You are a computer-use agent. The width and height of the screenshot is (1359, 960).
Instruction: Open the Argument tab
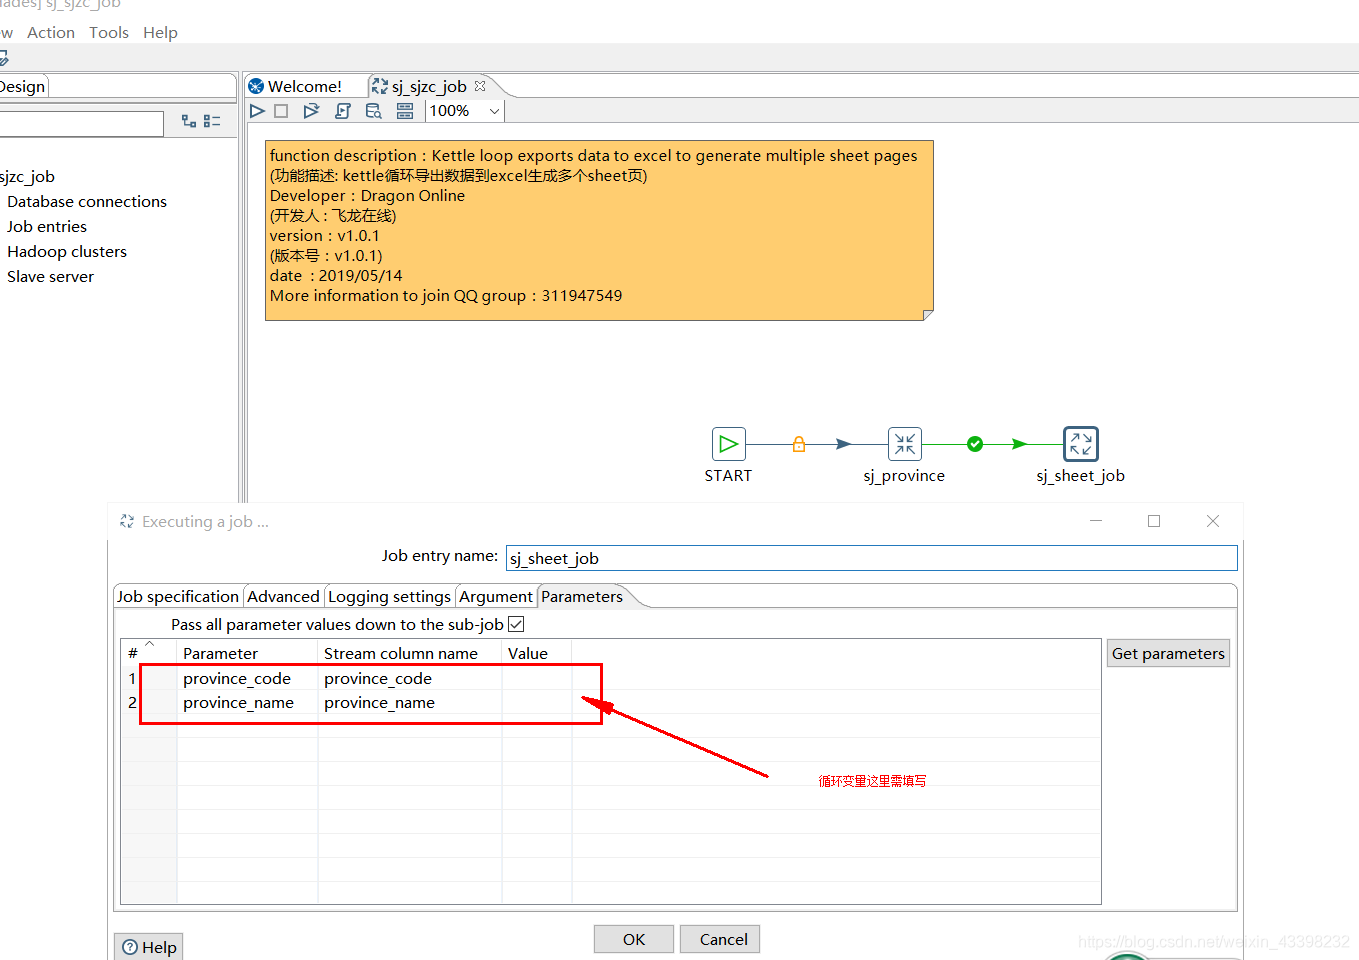click(x=496, y=596)
